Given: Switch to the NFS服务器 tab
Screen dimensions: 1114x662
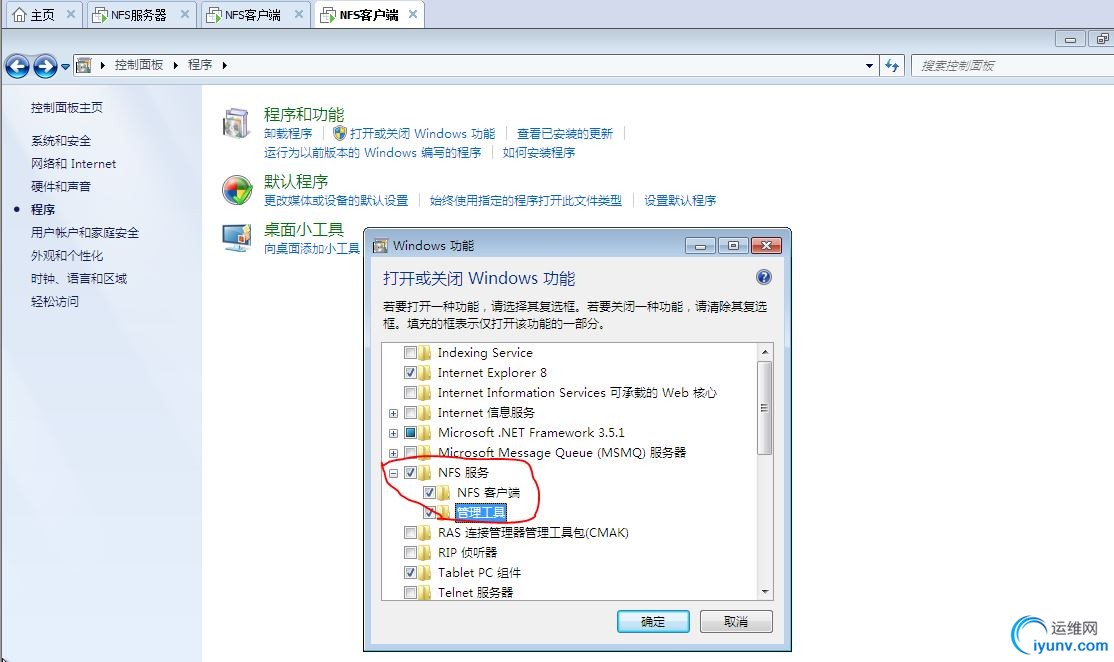Looking at the screenshot, I should point(139,15).
